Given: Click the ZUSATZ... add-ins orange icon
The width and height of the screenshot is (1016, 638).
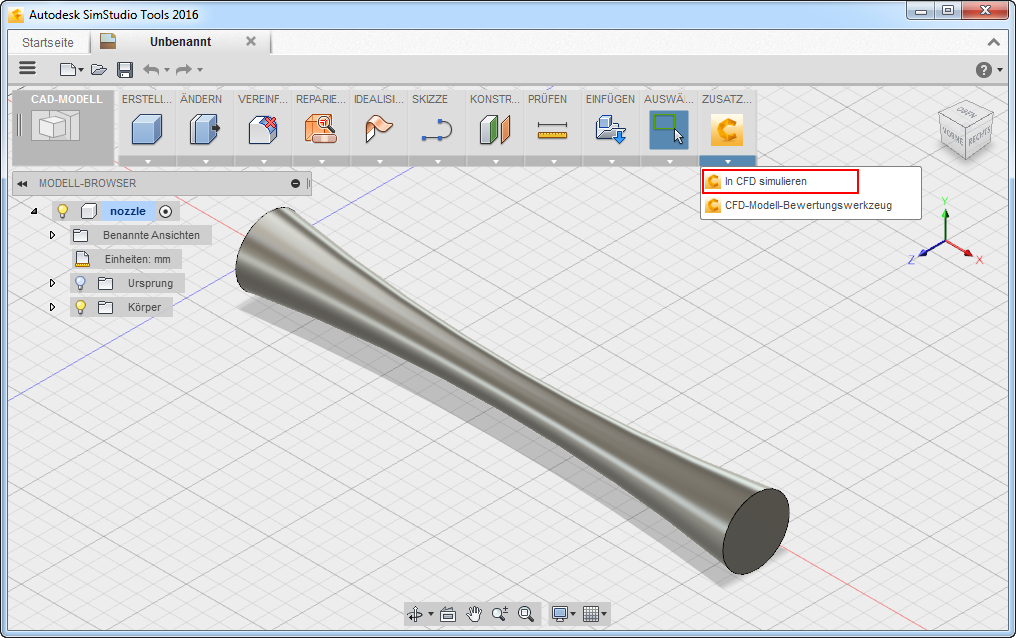Looking at the screenshot, I should pos(727,130).
